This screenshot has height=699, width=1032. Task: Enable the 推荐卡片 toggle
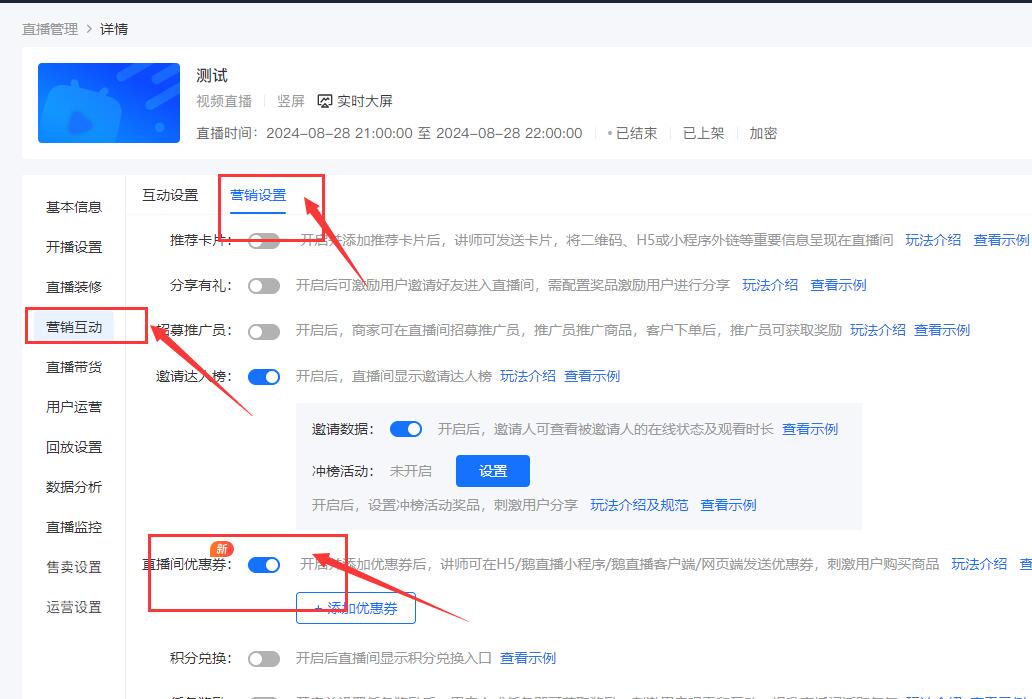[x=264, y=239]
